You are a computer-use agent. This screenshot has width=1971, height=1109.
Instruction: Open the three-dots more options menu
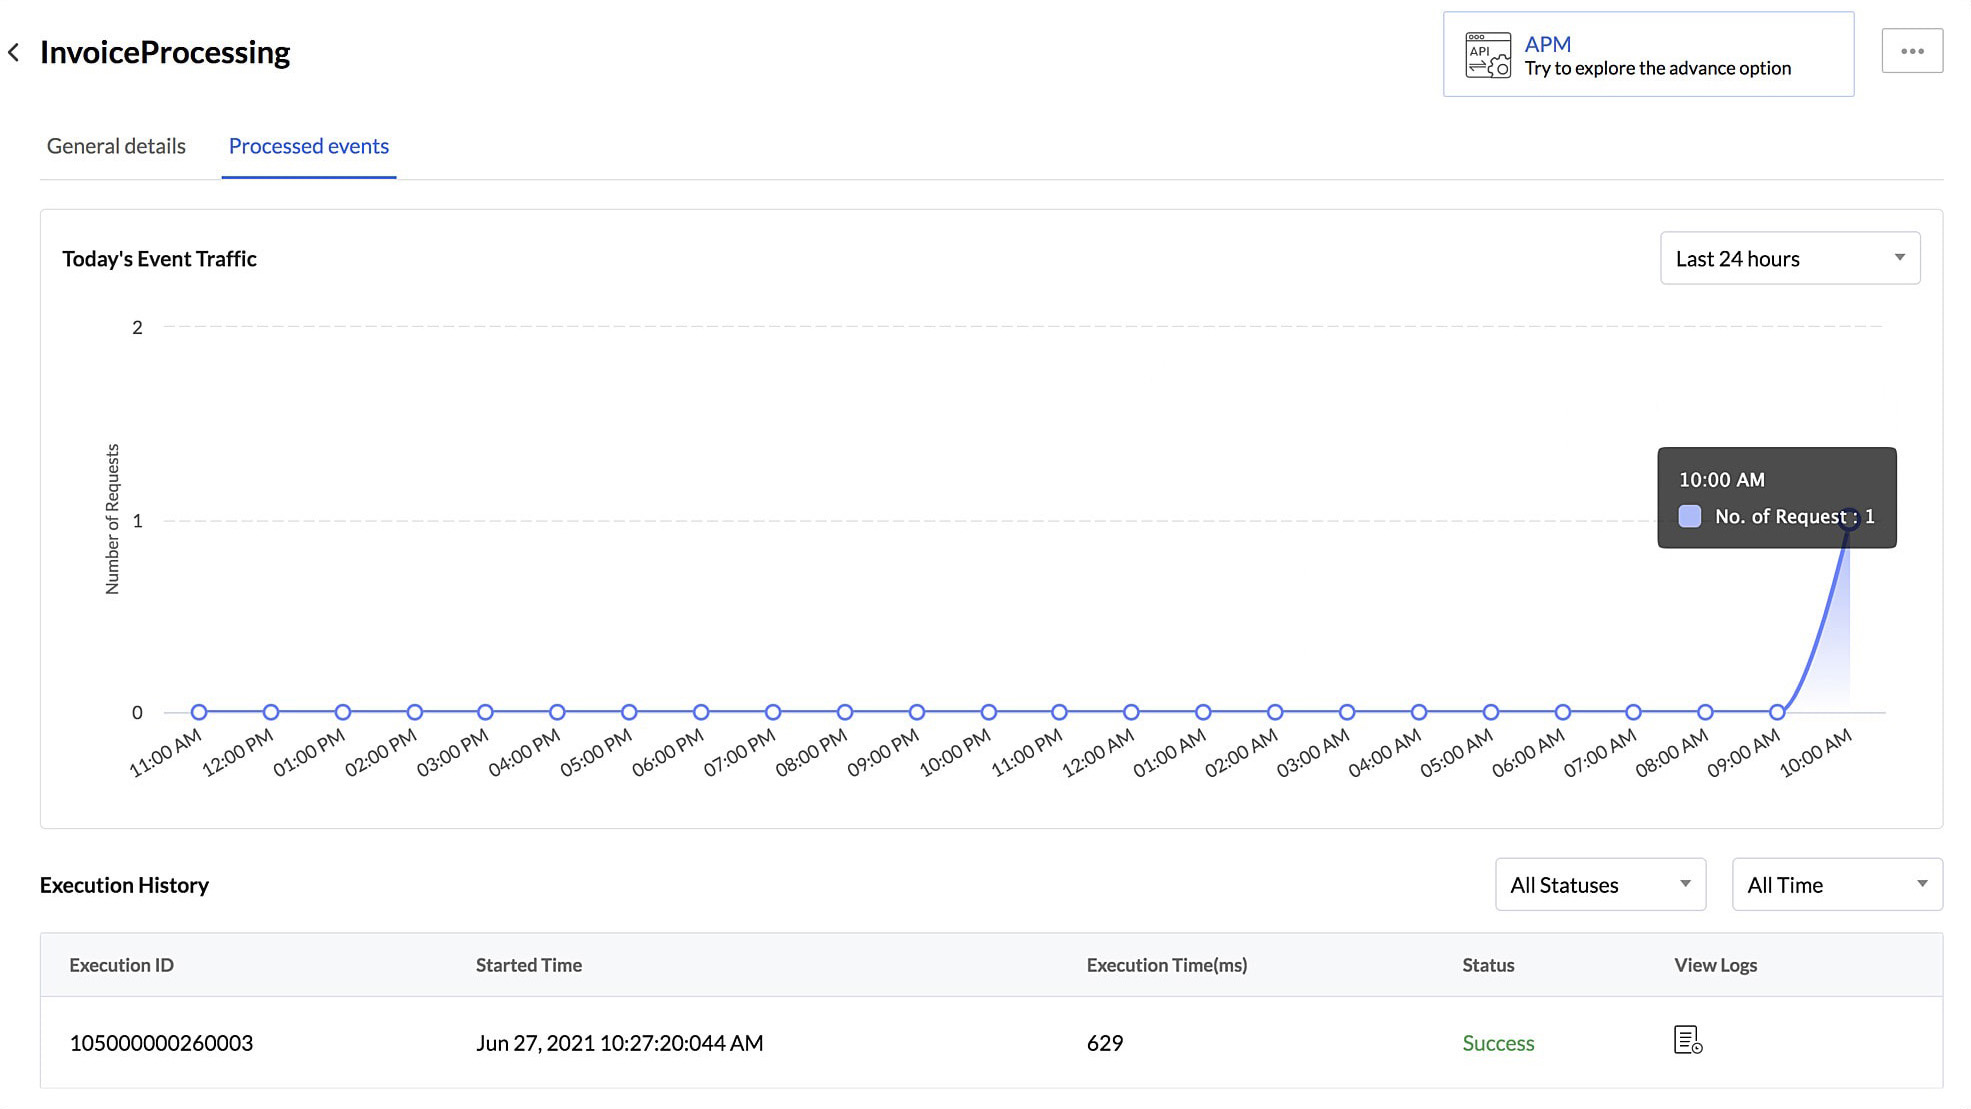(1911, 51)
